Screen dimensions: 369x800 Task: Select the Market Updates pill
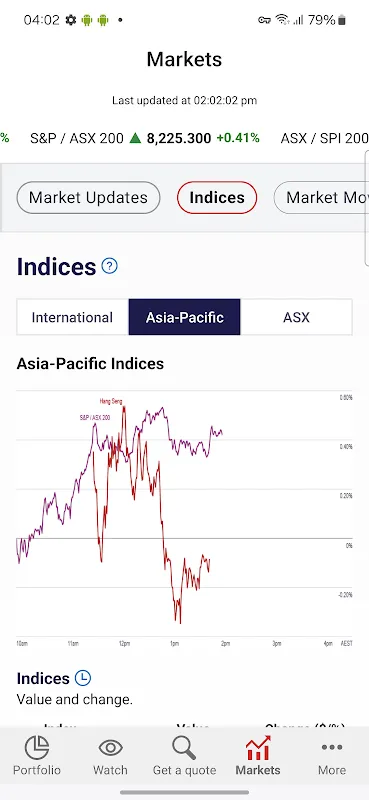coord(88,197)
